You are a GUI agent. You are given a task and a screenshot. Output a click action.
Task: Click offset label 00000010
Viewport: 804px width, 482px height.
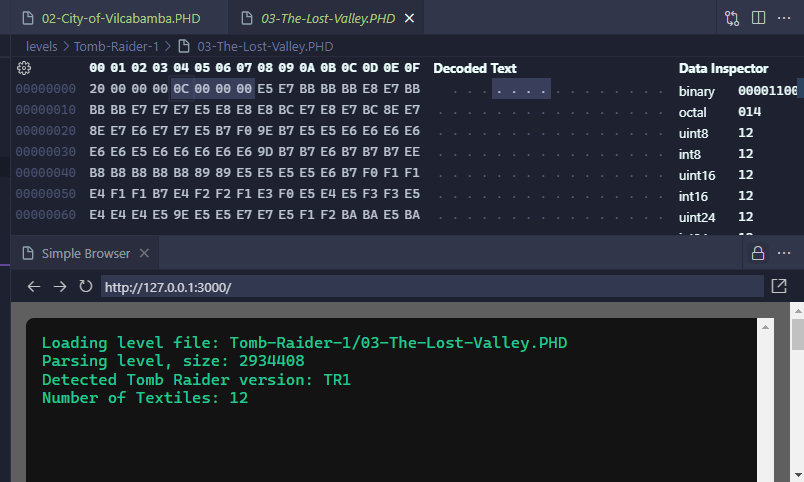tap(46, 110)
